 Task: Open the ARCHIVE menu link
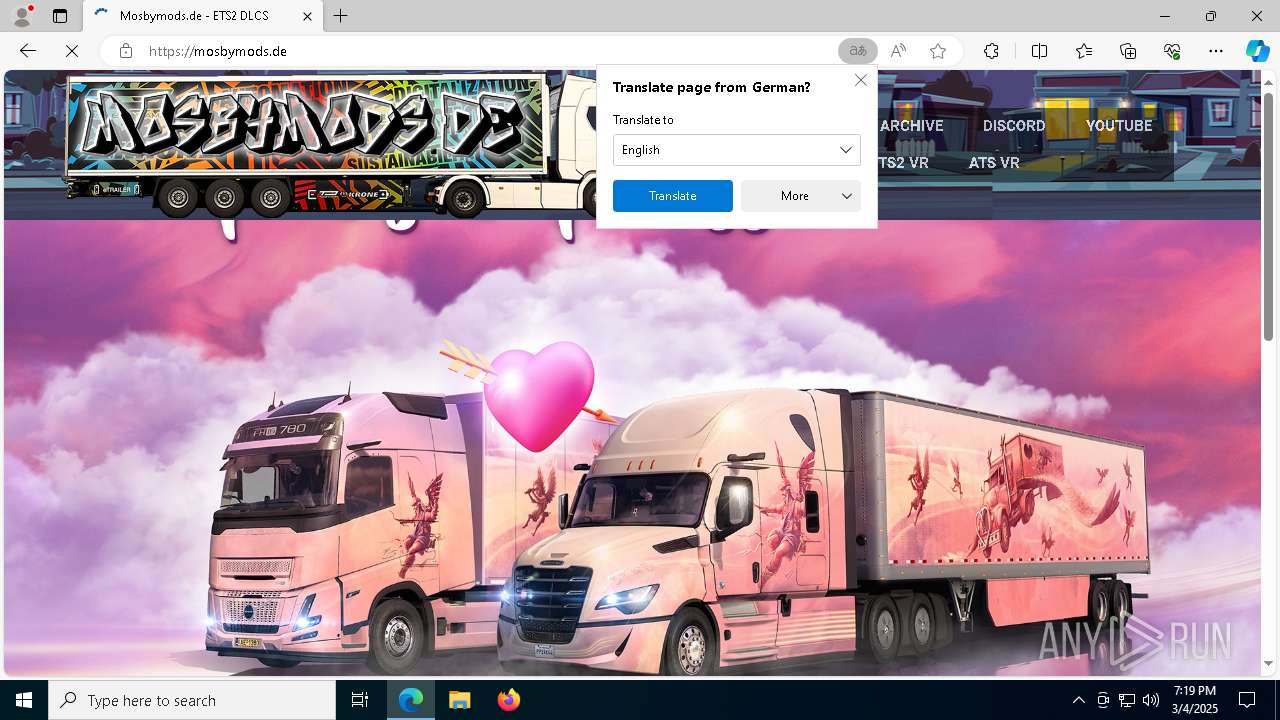coord(911,126)
